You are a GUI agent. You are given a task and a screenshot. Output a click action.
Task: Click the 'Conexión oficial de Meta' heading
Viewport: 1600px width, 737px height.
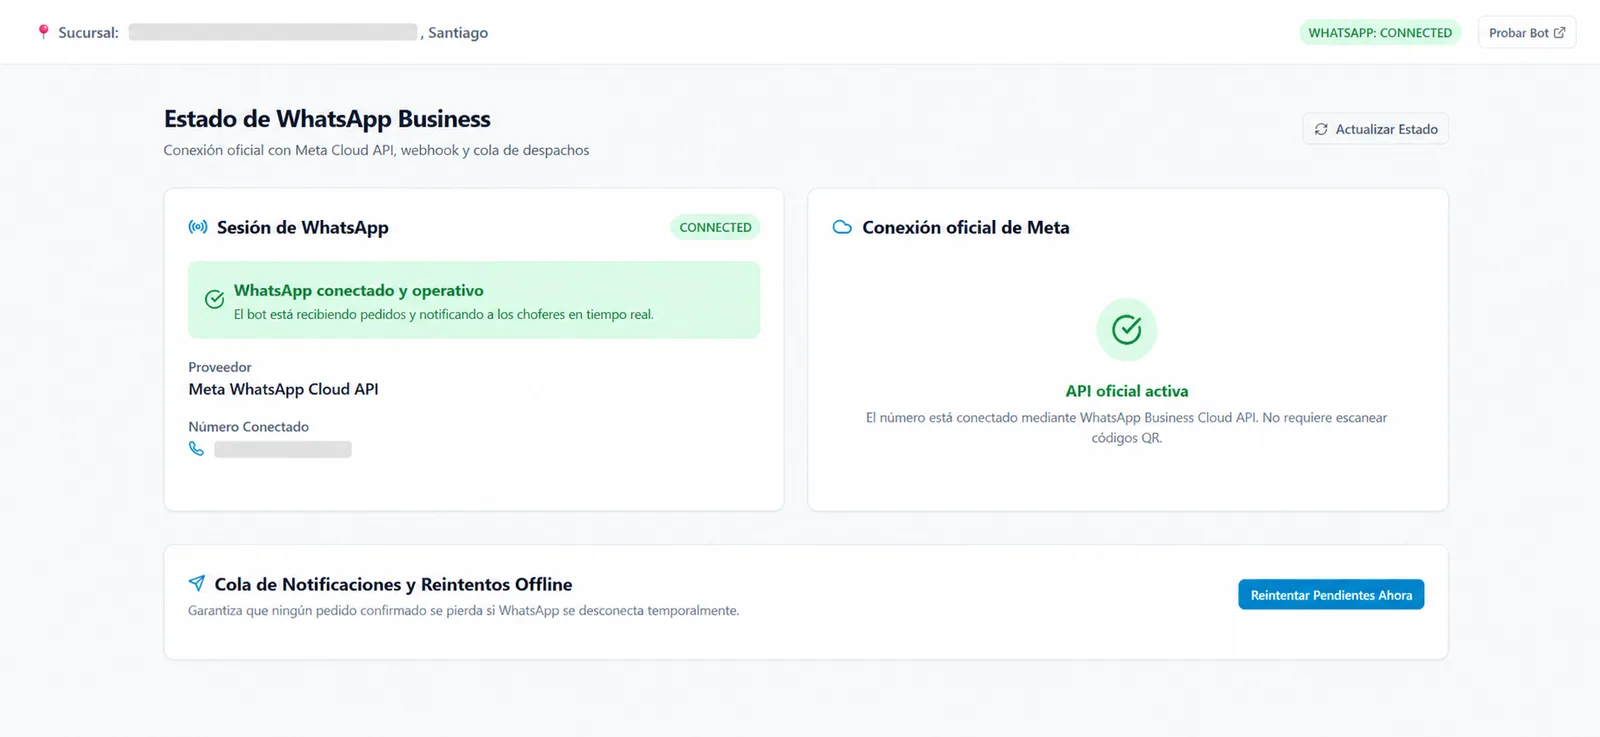click(966, 227)
